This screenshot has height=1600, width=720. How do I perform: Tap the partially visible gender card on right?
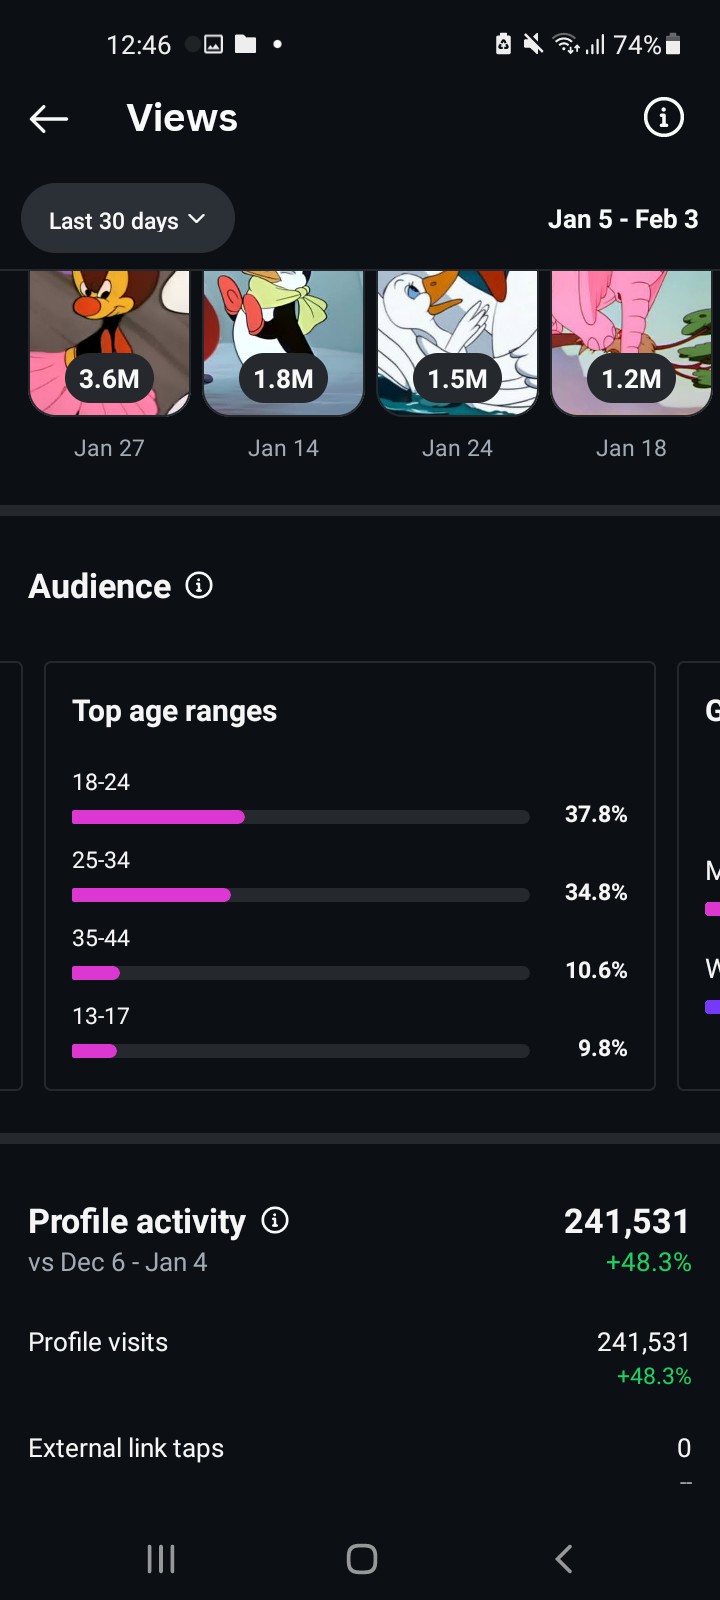click(702, 875)
